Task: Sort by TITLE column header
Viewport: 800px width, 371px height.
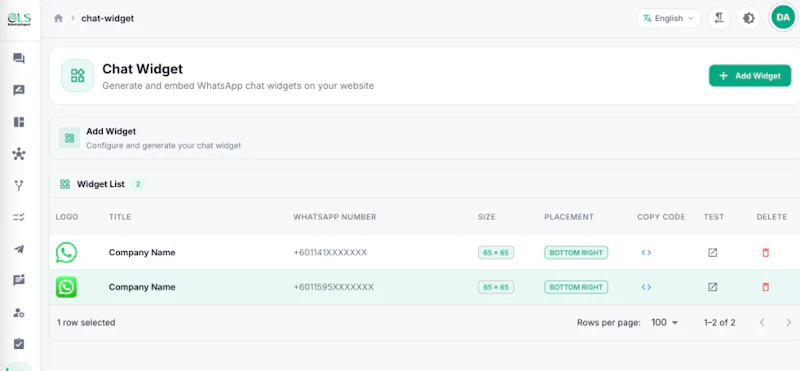Action: [x=120, y=217]
